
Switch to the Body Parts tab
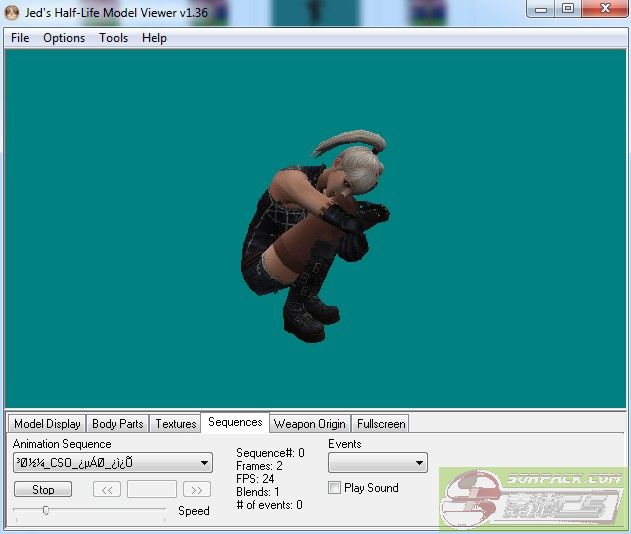117,424
